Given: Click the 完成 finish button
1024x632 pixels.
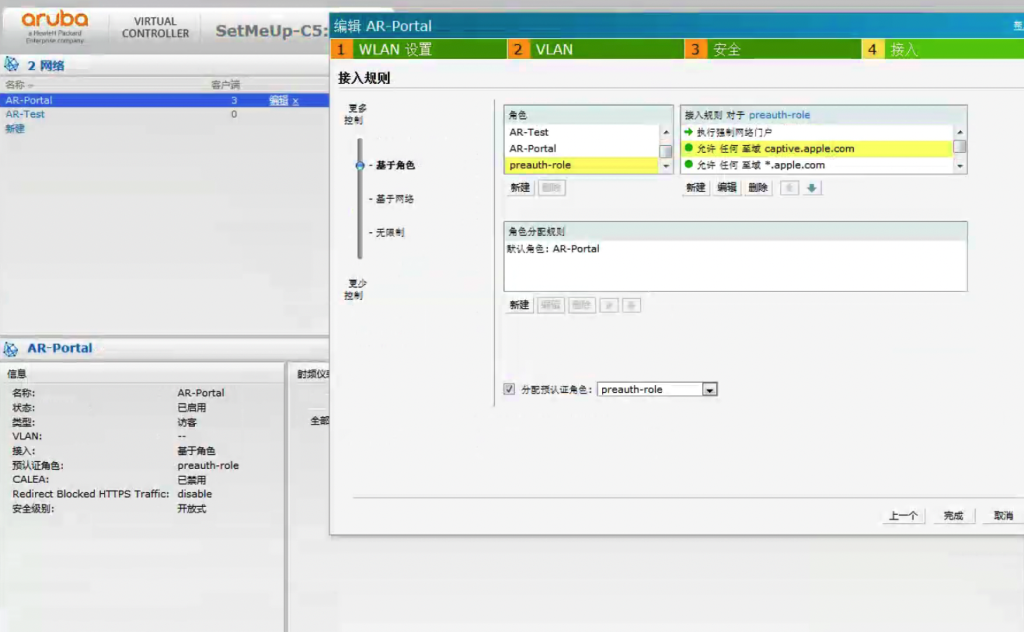Looking at the screenshot, I should pyautogui.click(x=953, y=516).
